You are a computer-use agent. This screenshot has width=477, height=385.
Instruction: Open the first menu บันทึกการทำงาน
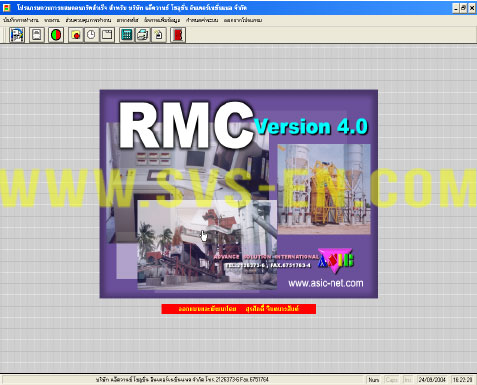(21, 20)
